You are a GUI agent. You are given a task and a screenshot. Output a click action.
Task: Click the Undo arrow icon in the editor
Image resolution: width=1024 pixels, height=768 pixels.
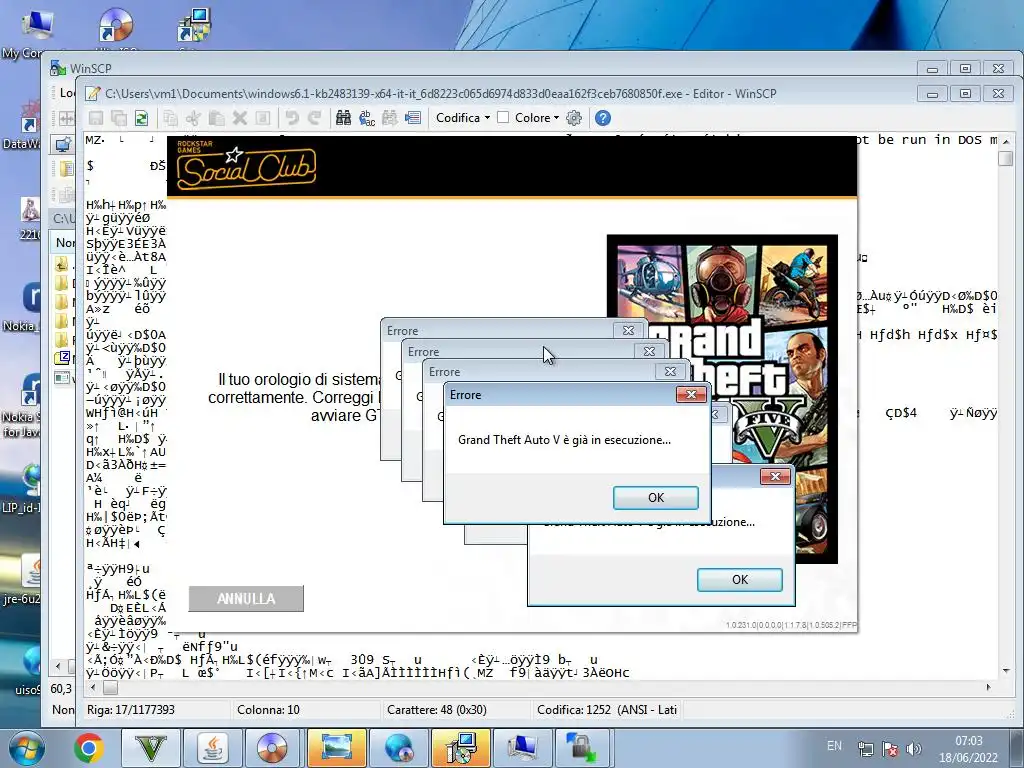coord(292,118)
